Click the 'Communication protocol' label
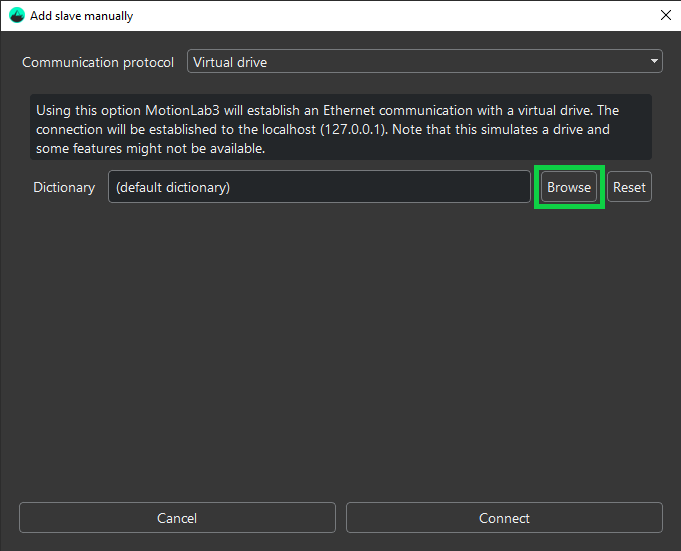 click(98, 62)
